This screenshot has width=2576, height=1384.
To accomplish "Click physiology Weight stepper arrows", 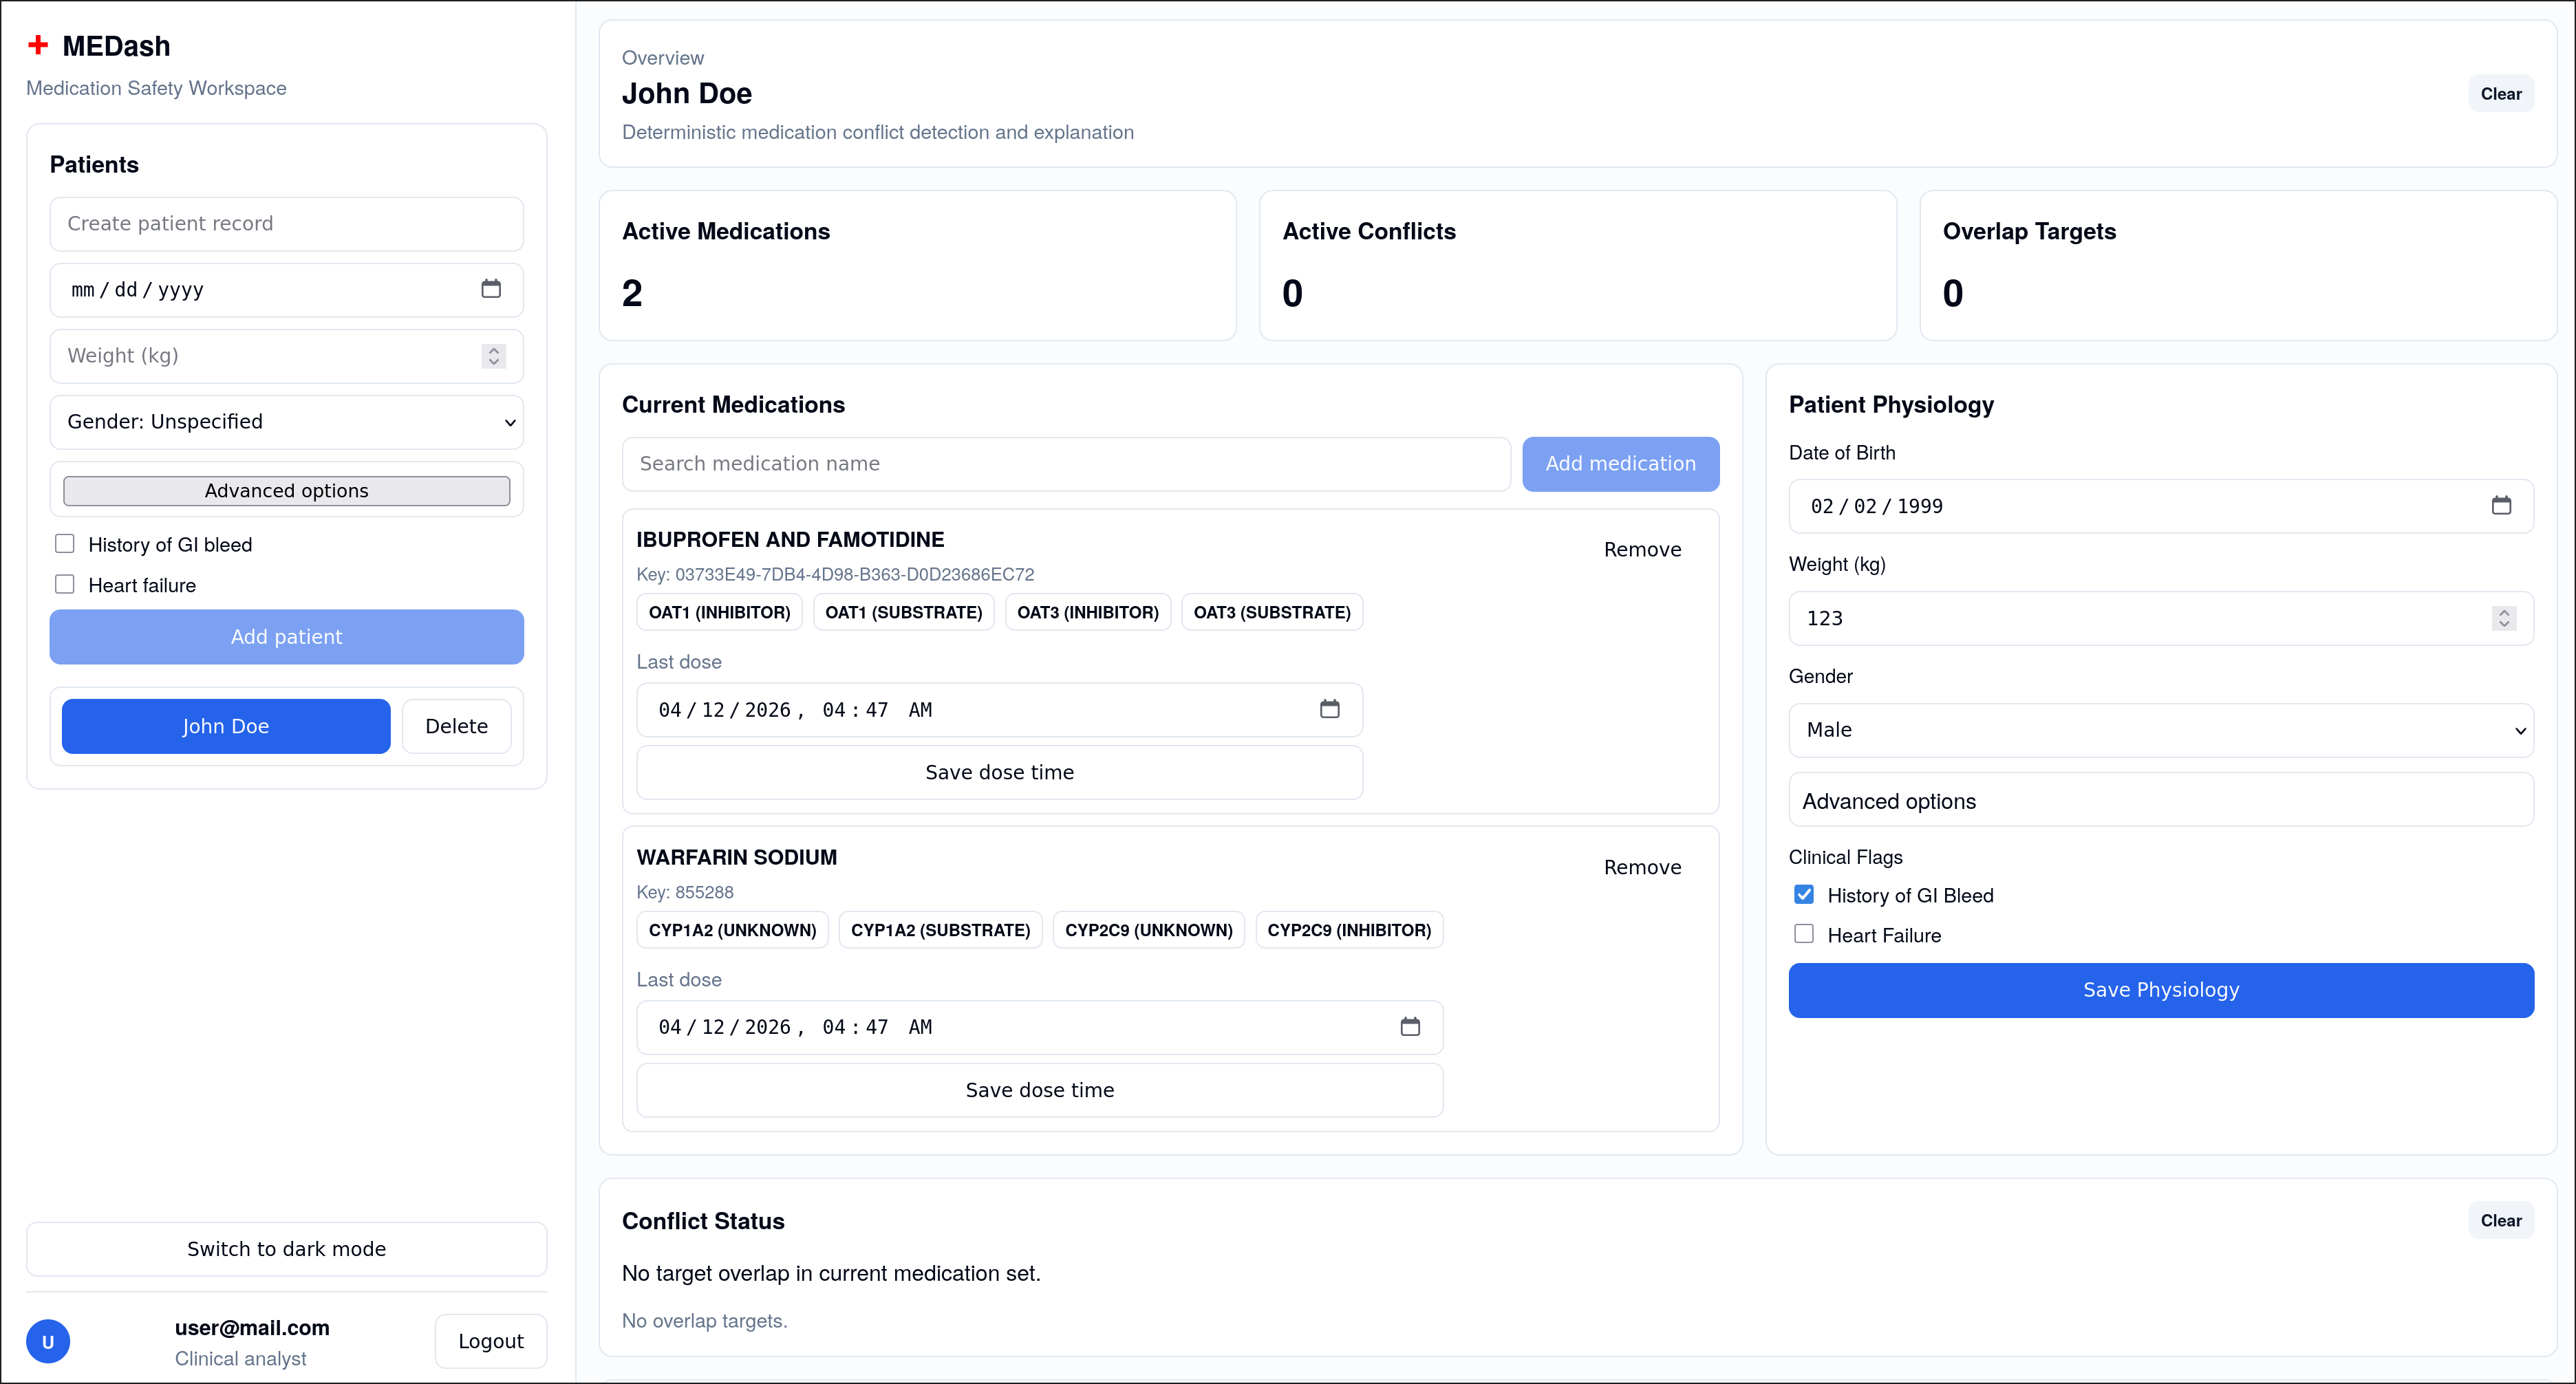I will (2504, 618).
